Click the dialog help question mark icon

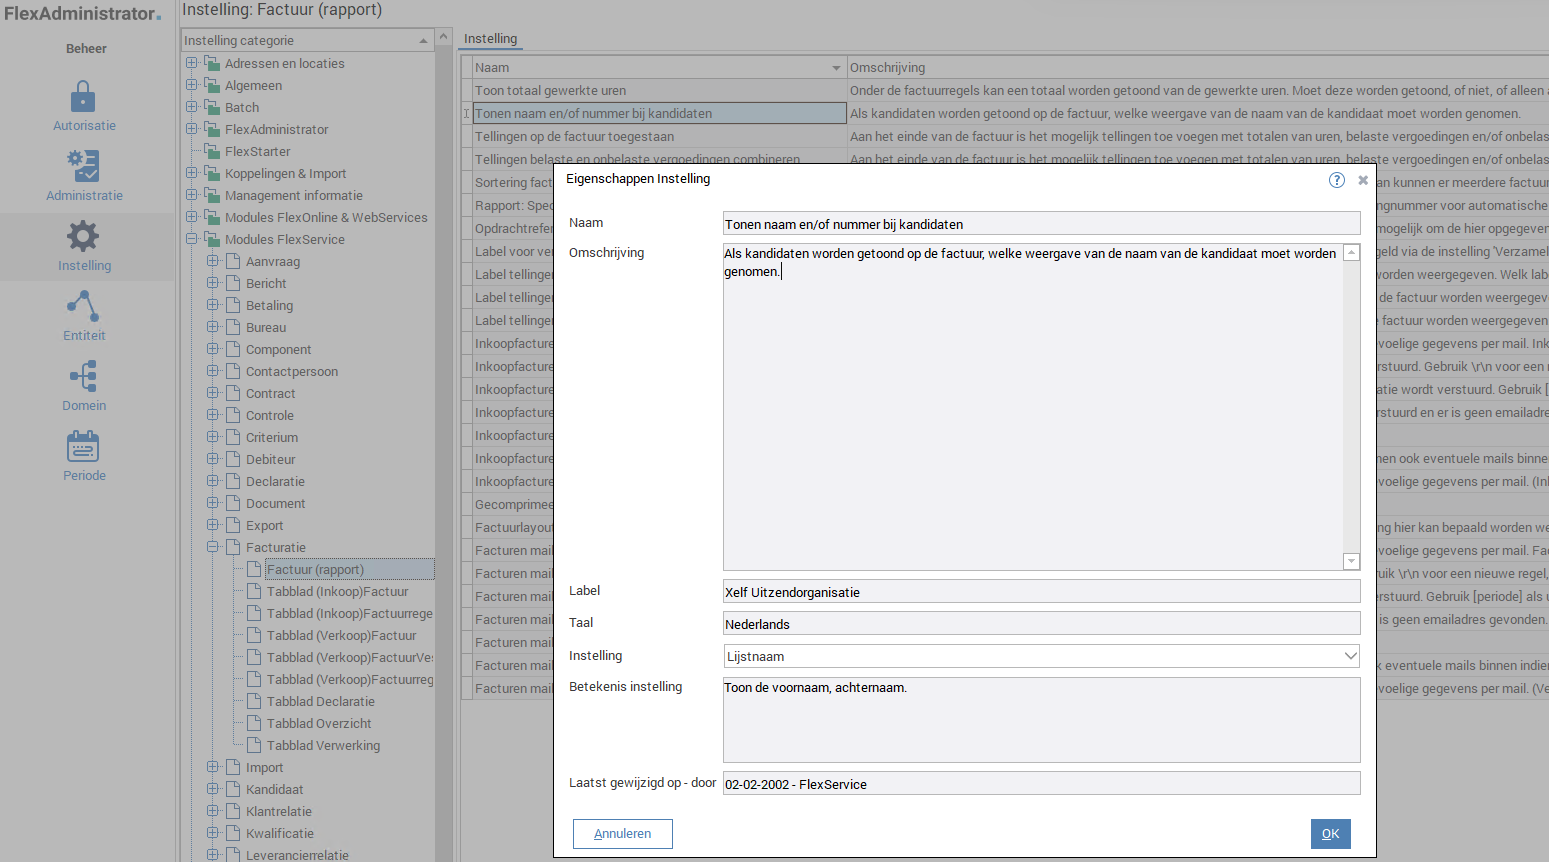(1336, 180)
